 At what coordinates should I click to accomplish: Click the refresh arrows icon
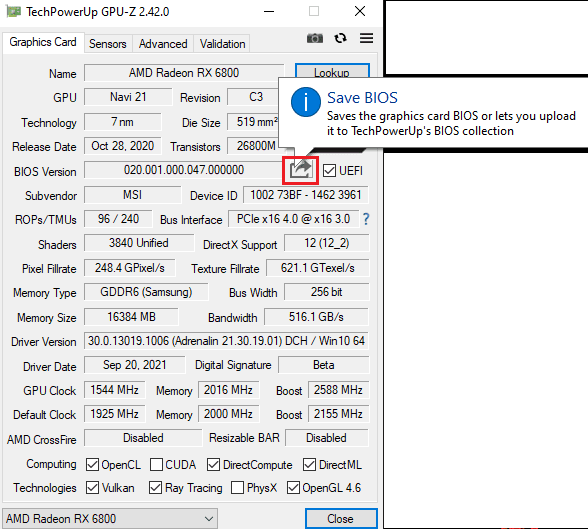(340, 38)
